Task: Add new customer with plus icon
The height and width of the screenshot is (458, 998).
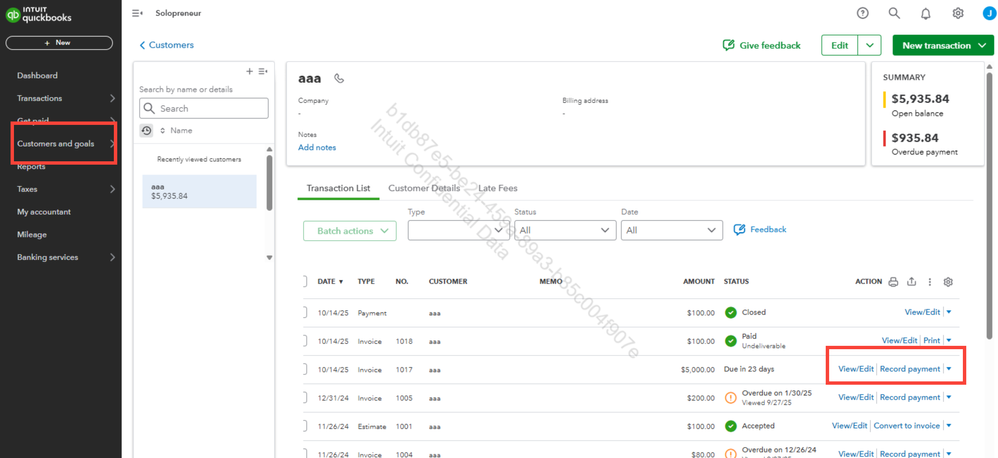Action: pyautogui.click(x=250, y=71)
